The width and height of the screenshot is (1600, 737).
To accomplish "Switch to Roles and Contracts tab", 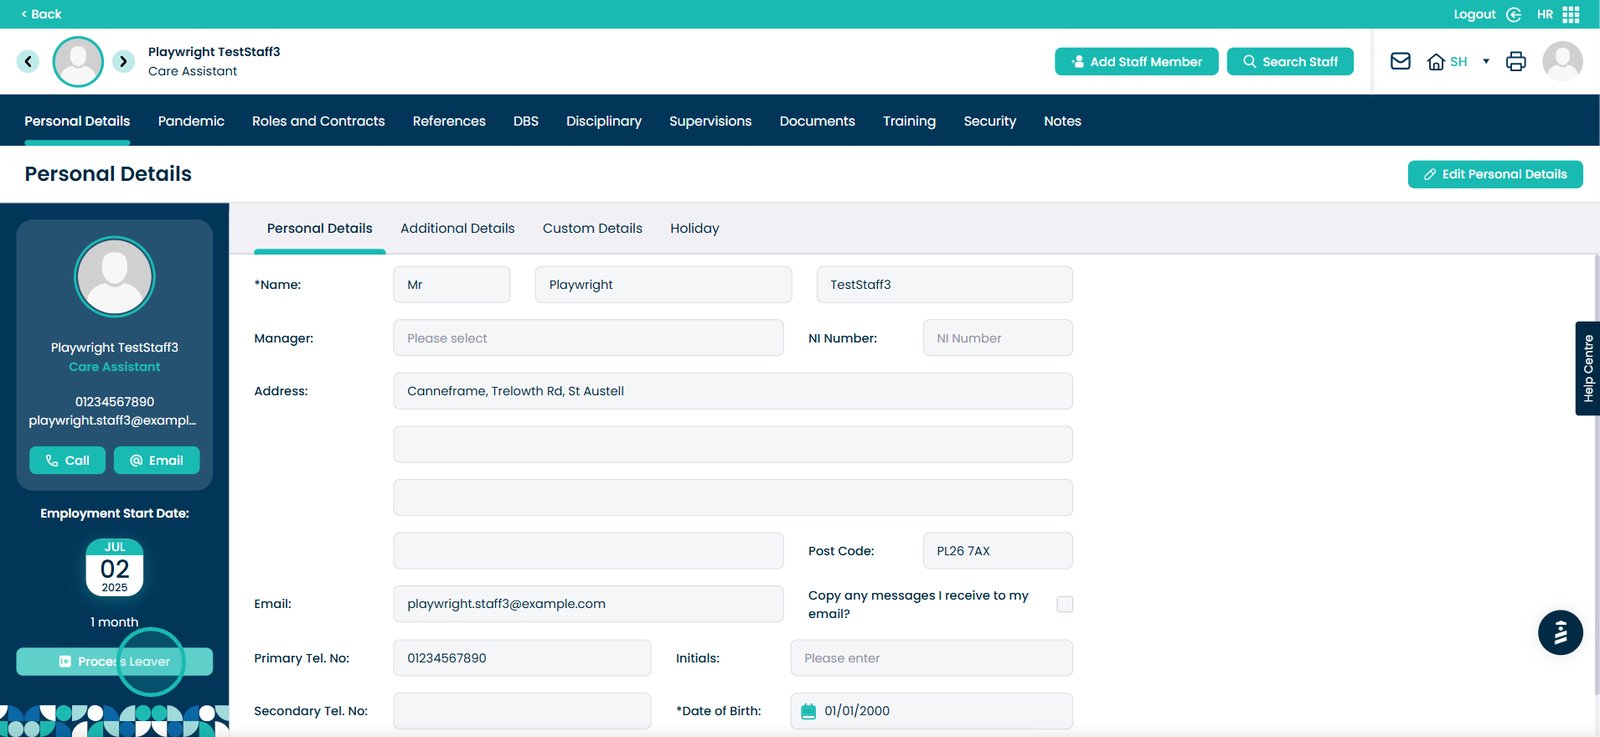I will 318,121.
